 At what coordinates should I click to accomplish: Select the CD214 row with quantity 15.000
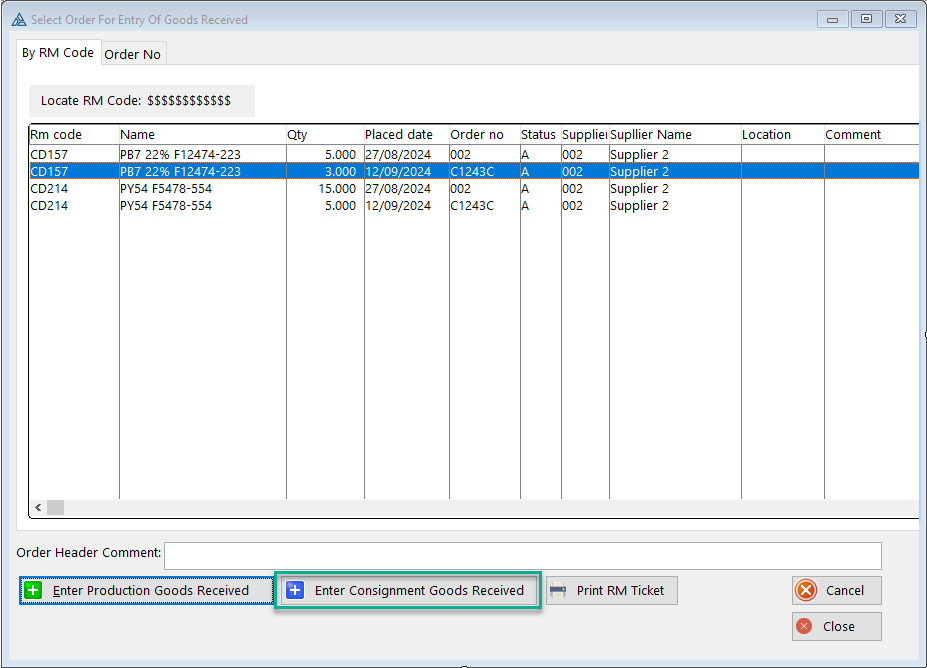click(x=474, y=189)
